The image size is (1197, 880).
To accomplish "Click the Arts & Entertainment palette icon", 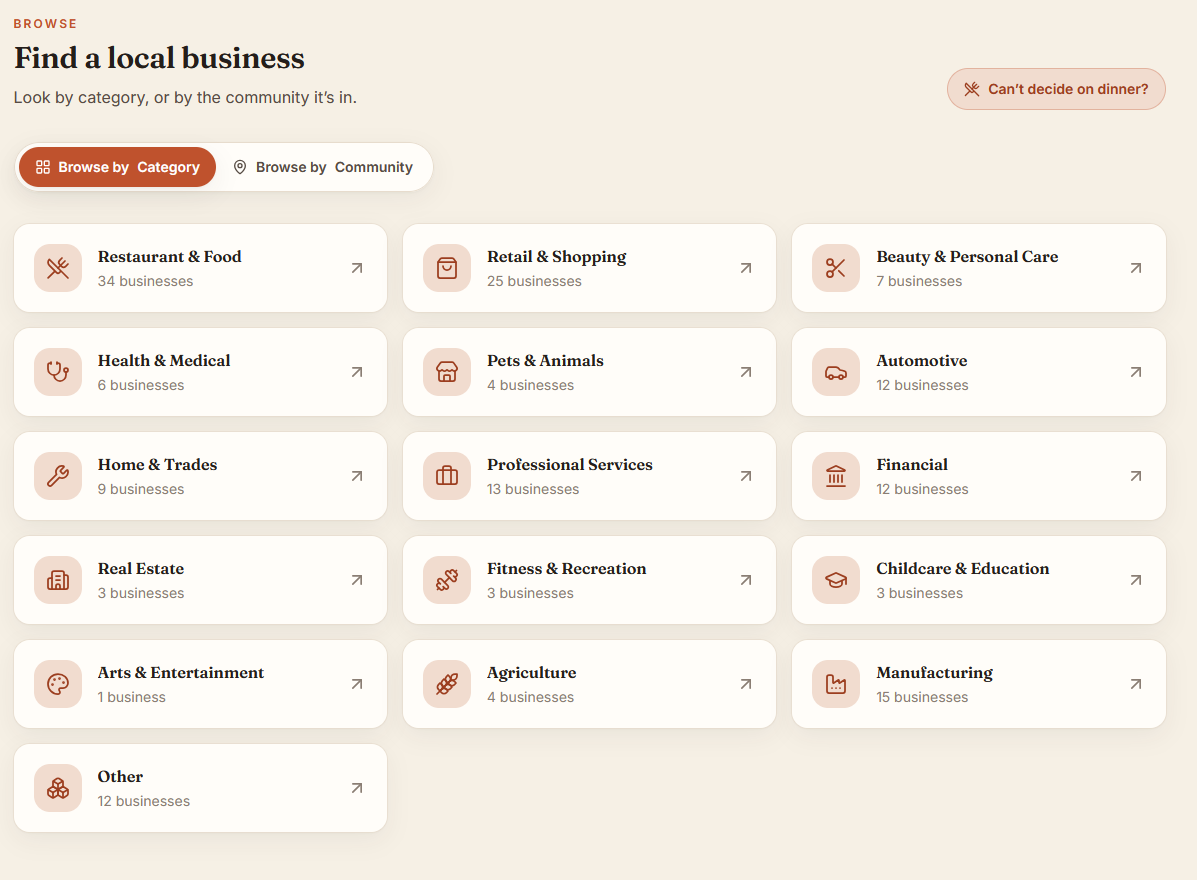I will tap(58, 684).
